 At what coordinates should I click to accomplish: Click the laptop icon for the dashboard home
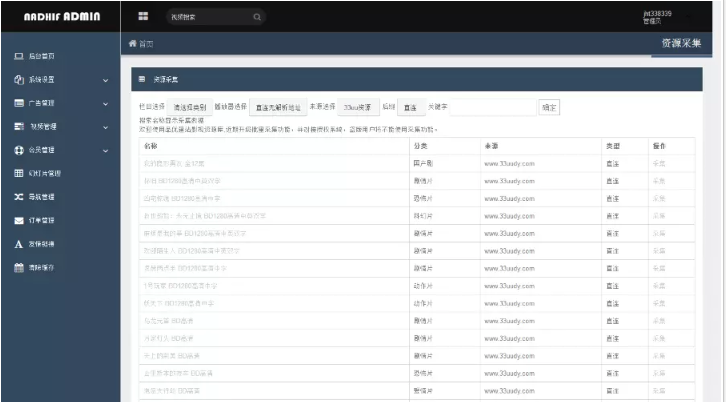pos(19,56)
